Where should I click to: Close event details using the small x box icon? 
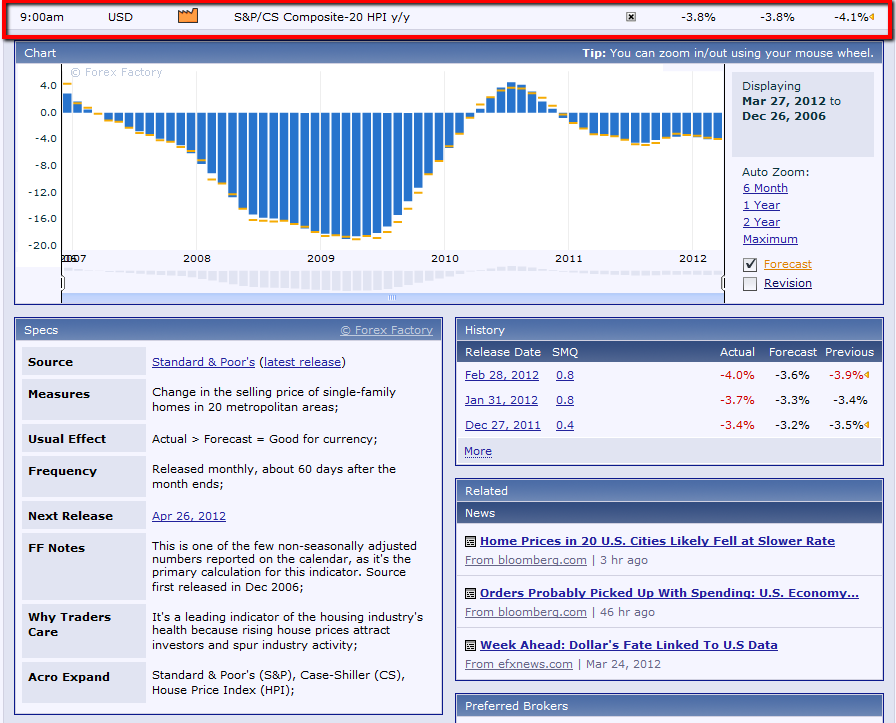point(631,17)
